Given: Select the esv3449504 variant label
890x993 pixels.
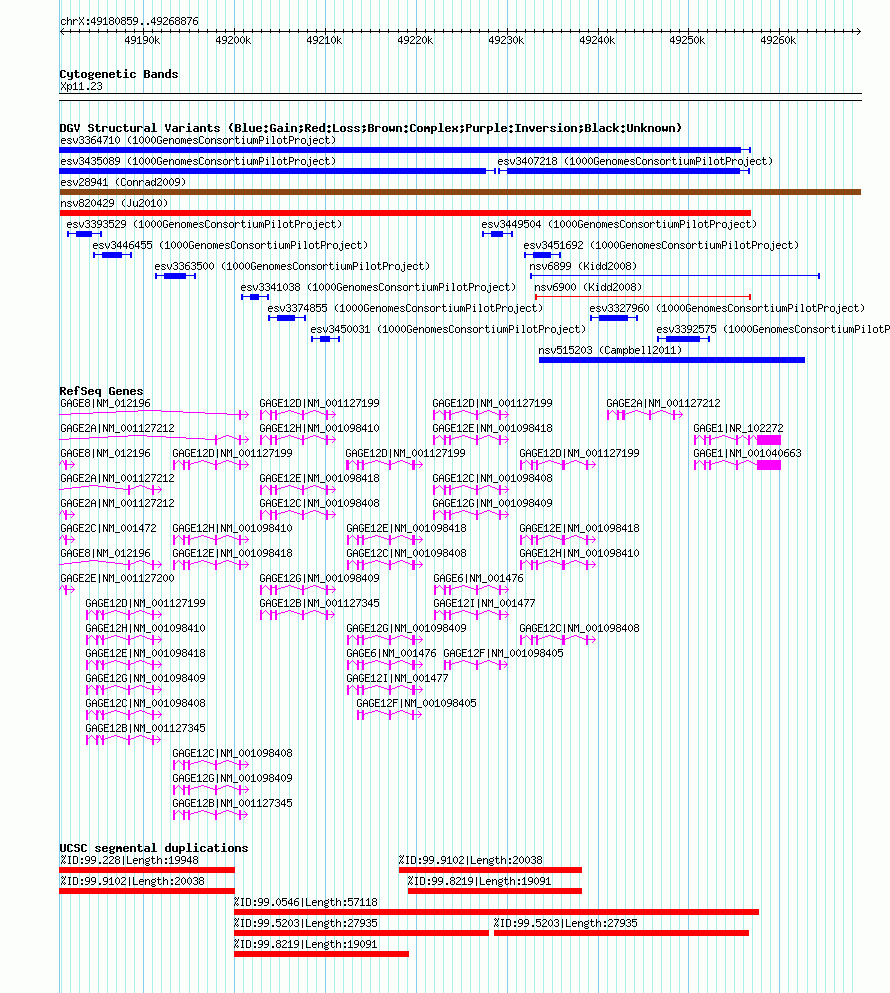Looking at the screenshot, I should (x=619, y=224).
